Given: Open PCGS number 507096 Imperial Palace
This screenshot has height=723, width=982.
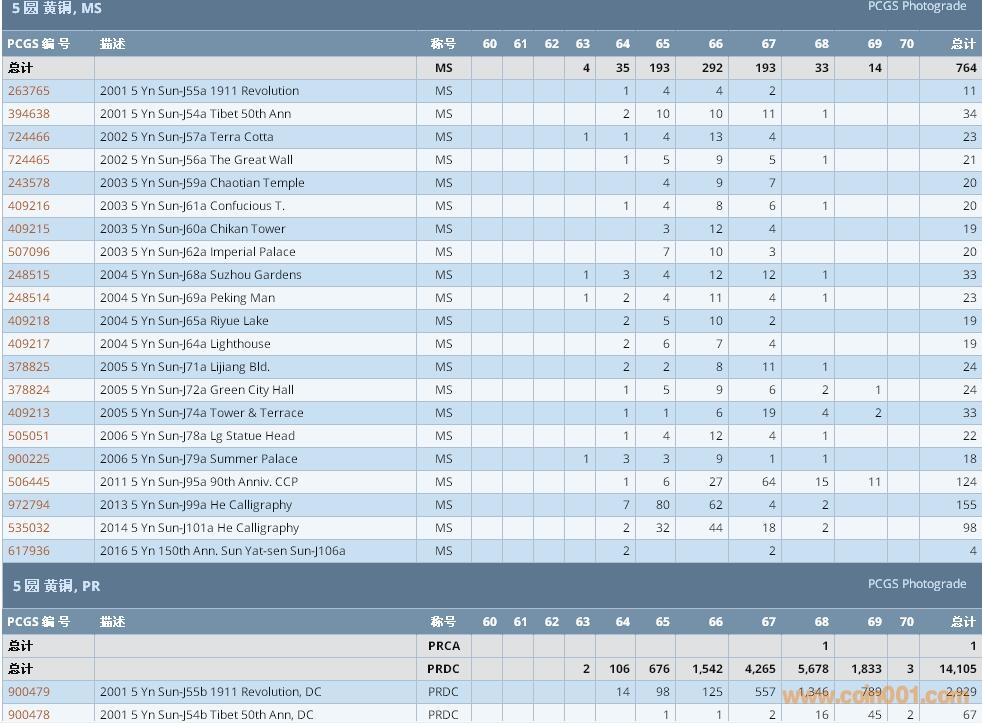Looking at the screenshot, I should pos(28,252).
